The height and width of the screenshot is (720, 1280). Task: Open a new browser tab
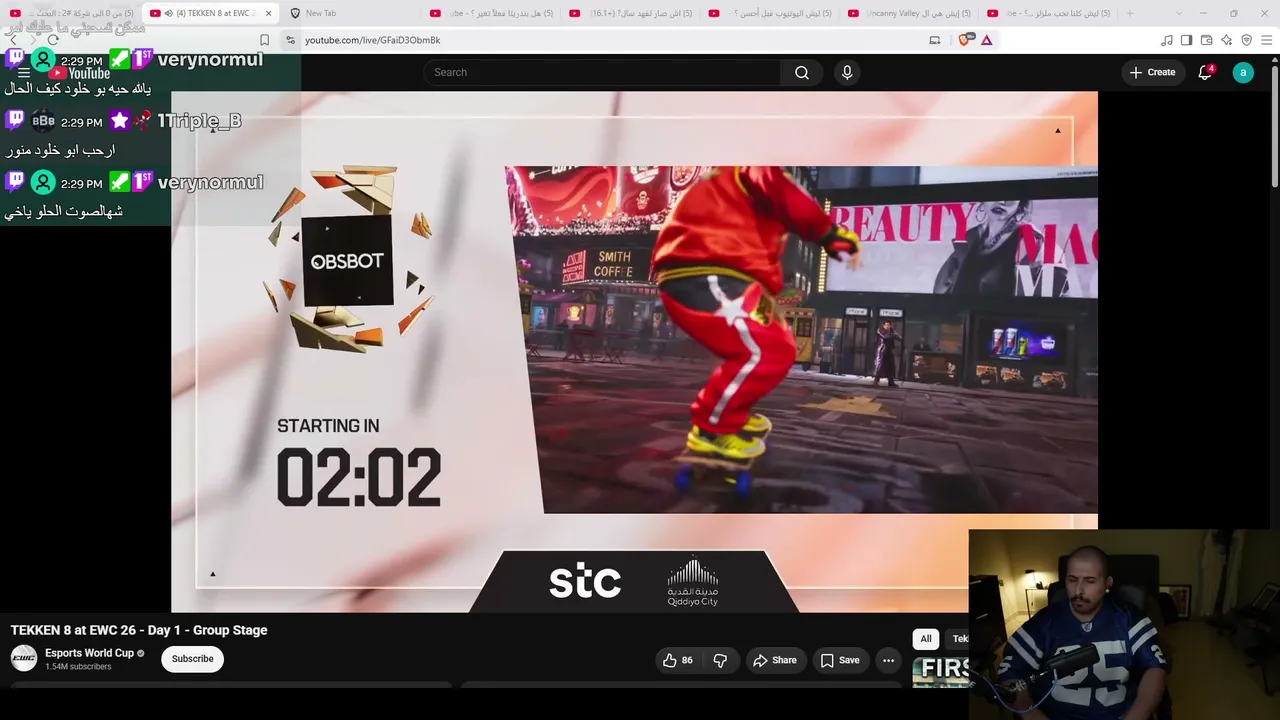point(1130,13)
